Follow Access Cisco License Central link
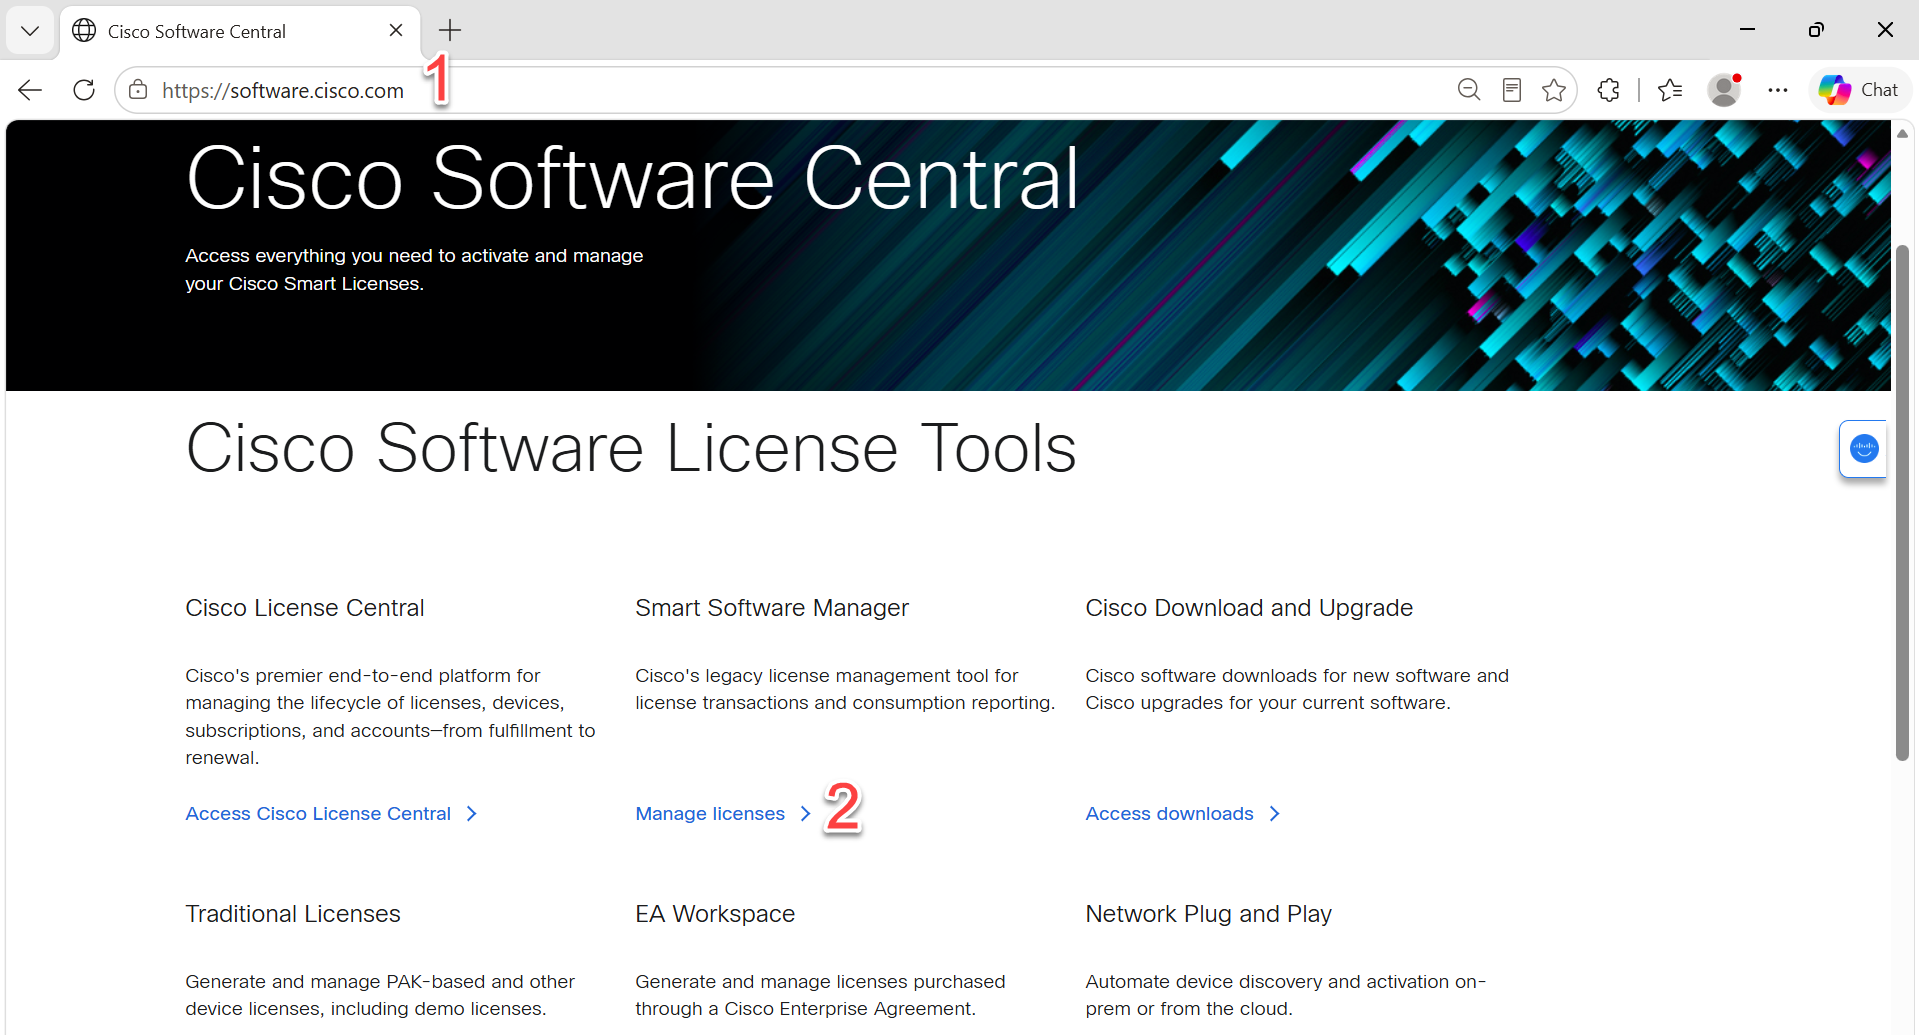This screenshot has height=1035, width=1919. (331, 814)
